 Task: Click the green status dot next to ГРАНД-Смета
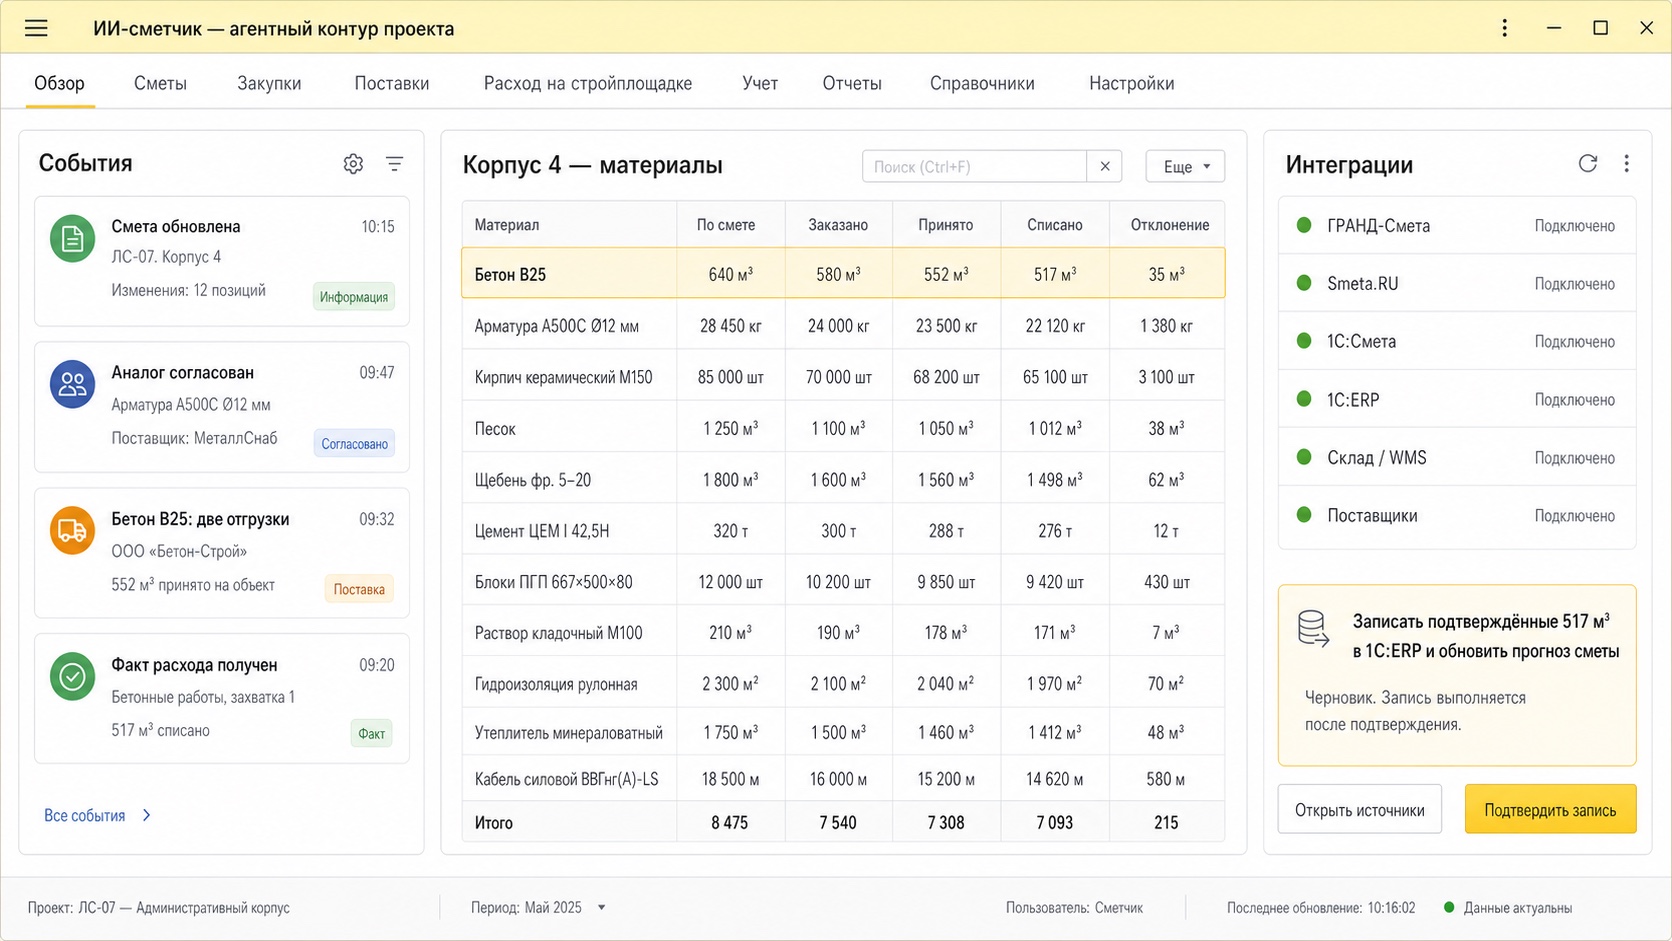[1304, 225]
